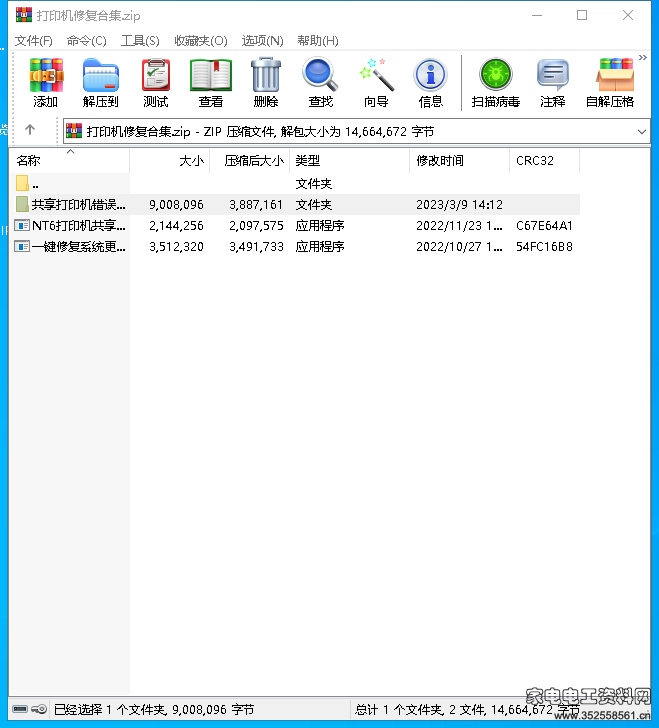Sort by 类型 column header
The height and width of the screenshot is (728, 659).
tap(350, 161)
